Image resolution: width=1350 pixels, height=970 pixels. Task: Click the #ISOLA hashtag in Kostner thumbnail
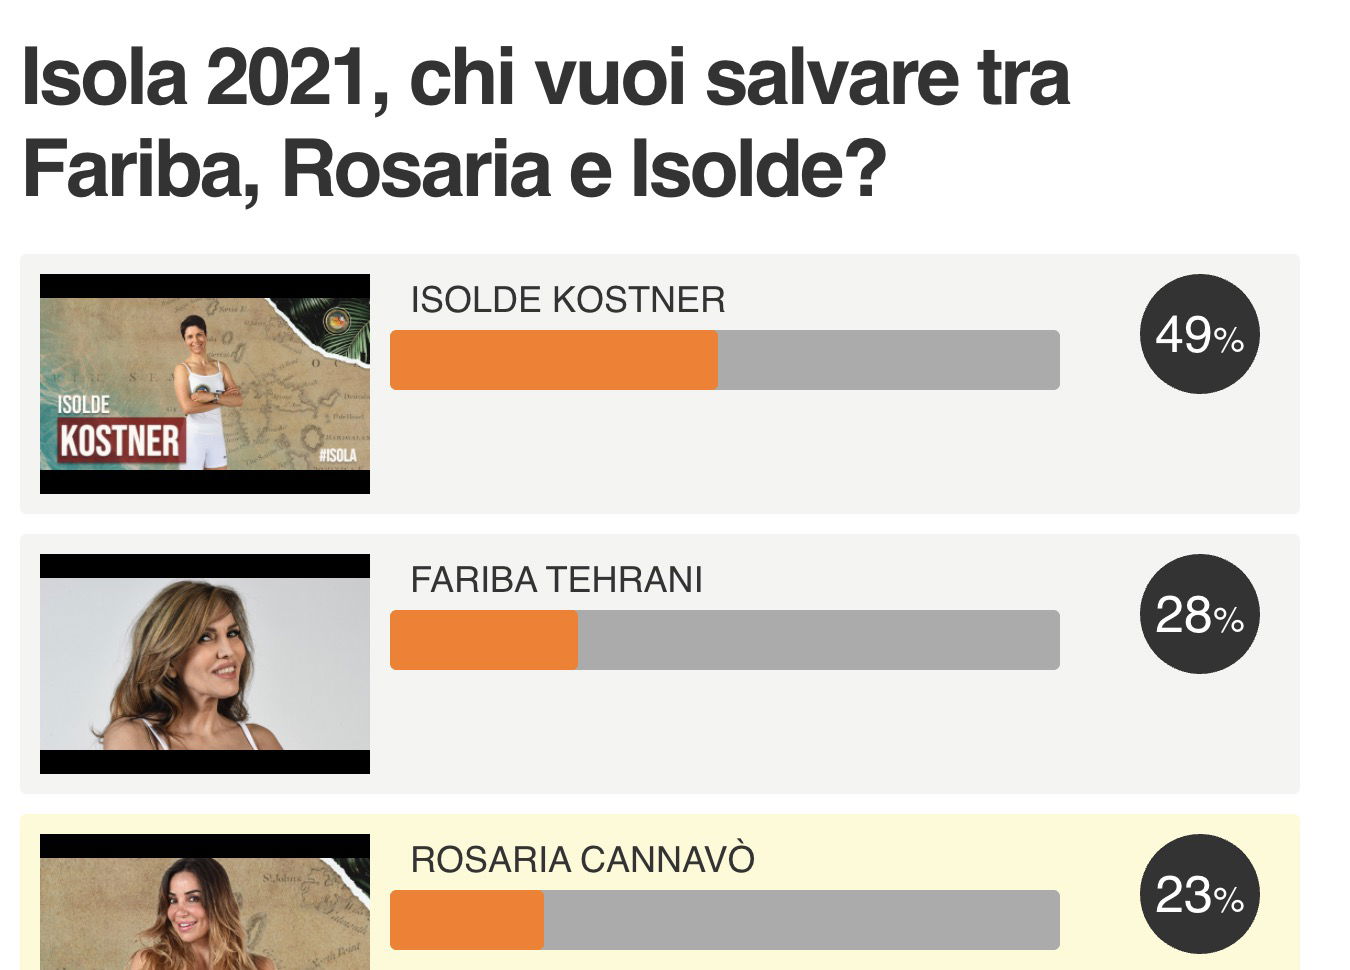(338, 455)
